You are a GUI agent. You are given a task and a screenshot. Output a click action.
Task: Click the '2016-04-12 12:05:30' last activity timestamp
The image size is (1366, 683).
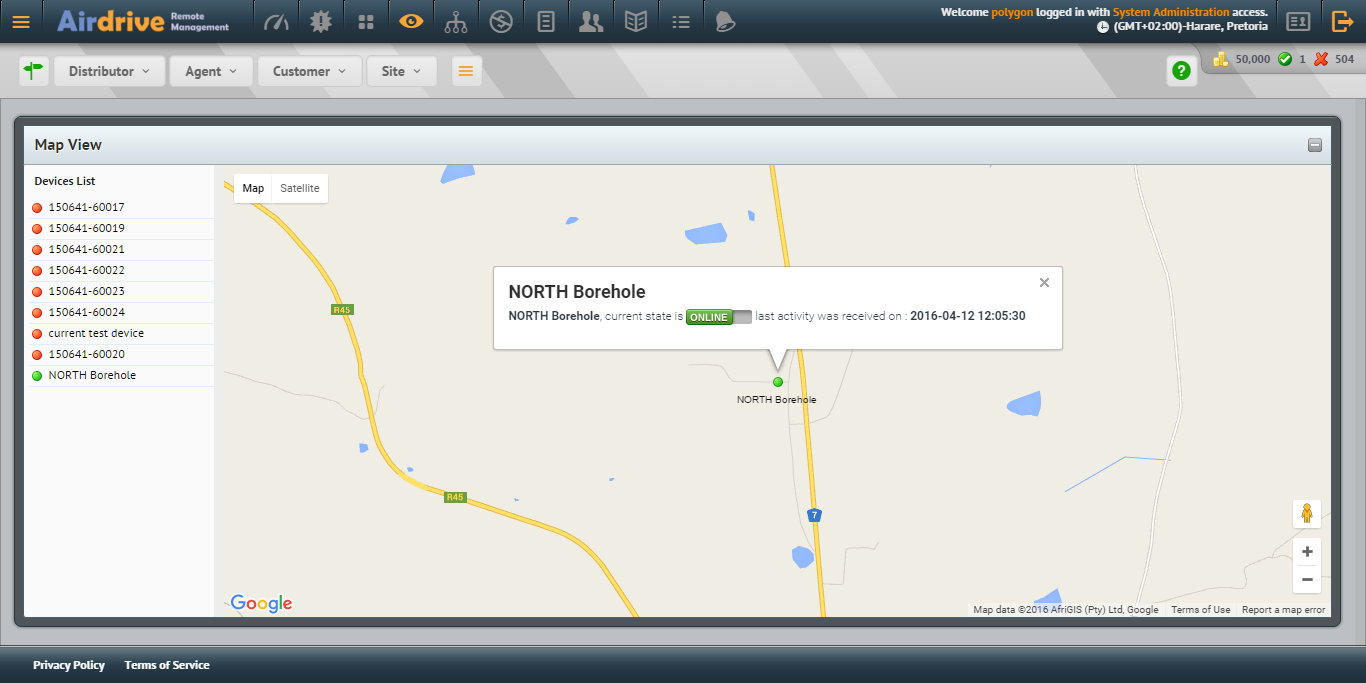[968, 316]
